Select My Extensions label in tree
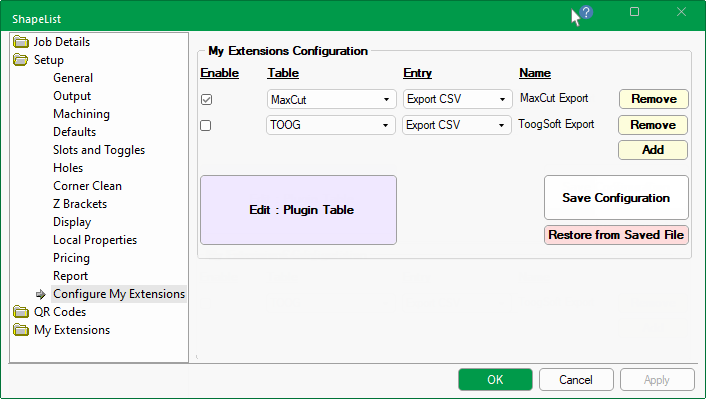 (x=72, y=330)
